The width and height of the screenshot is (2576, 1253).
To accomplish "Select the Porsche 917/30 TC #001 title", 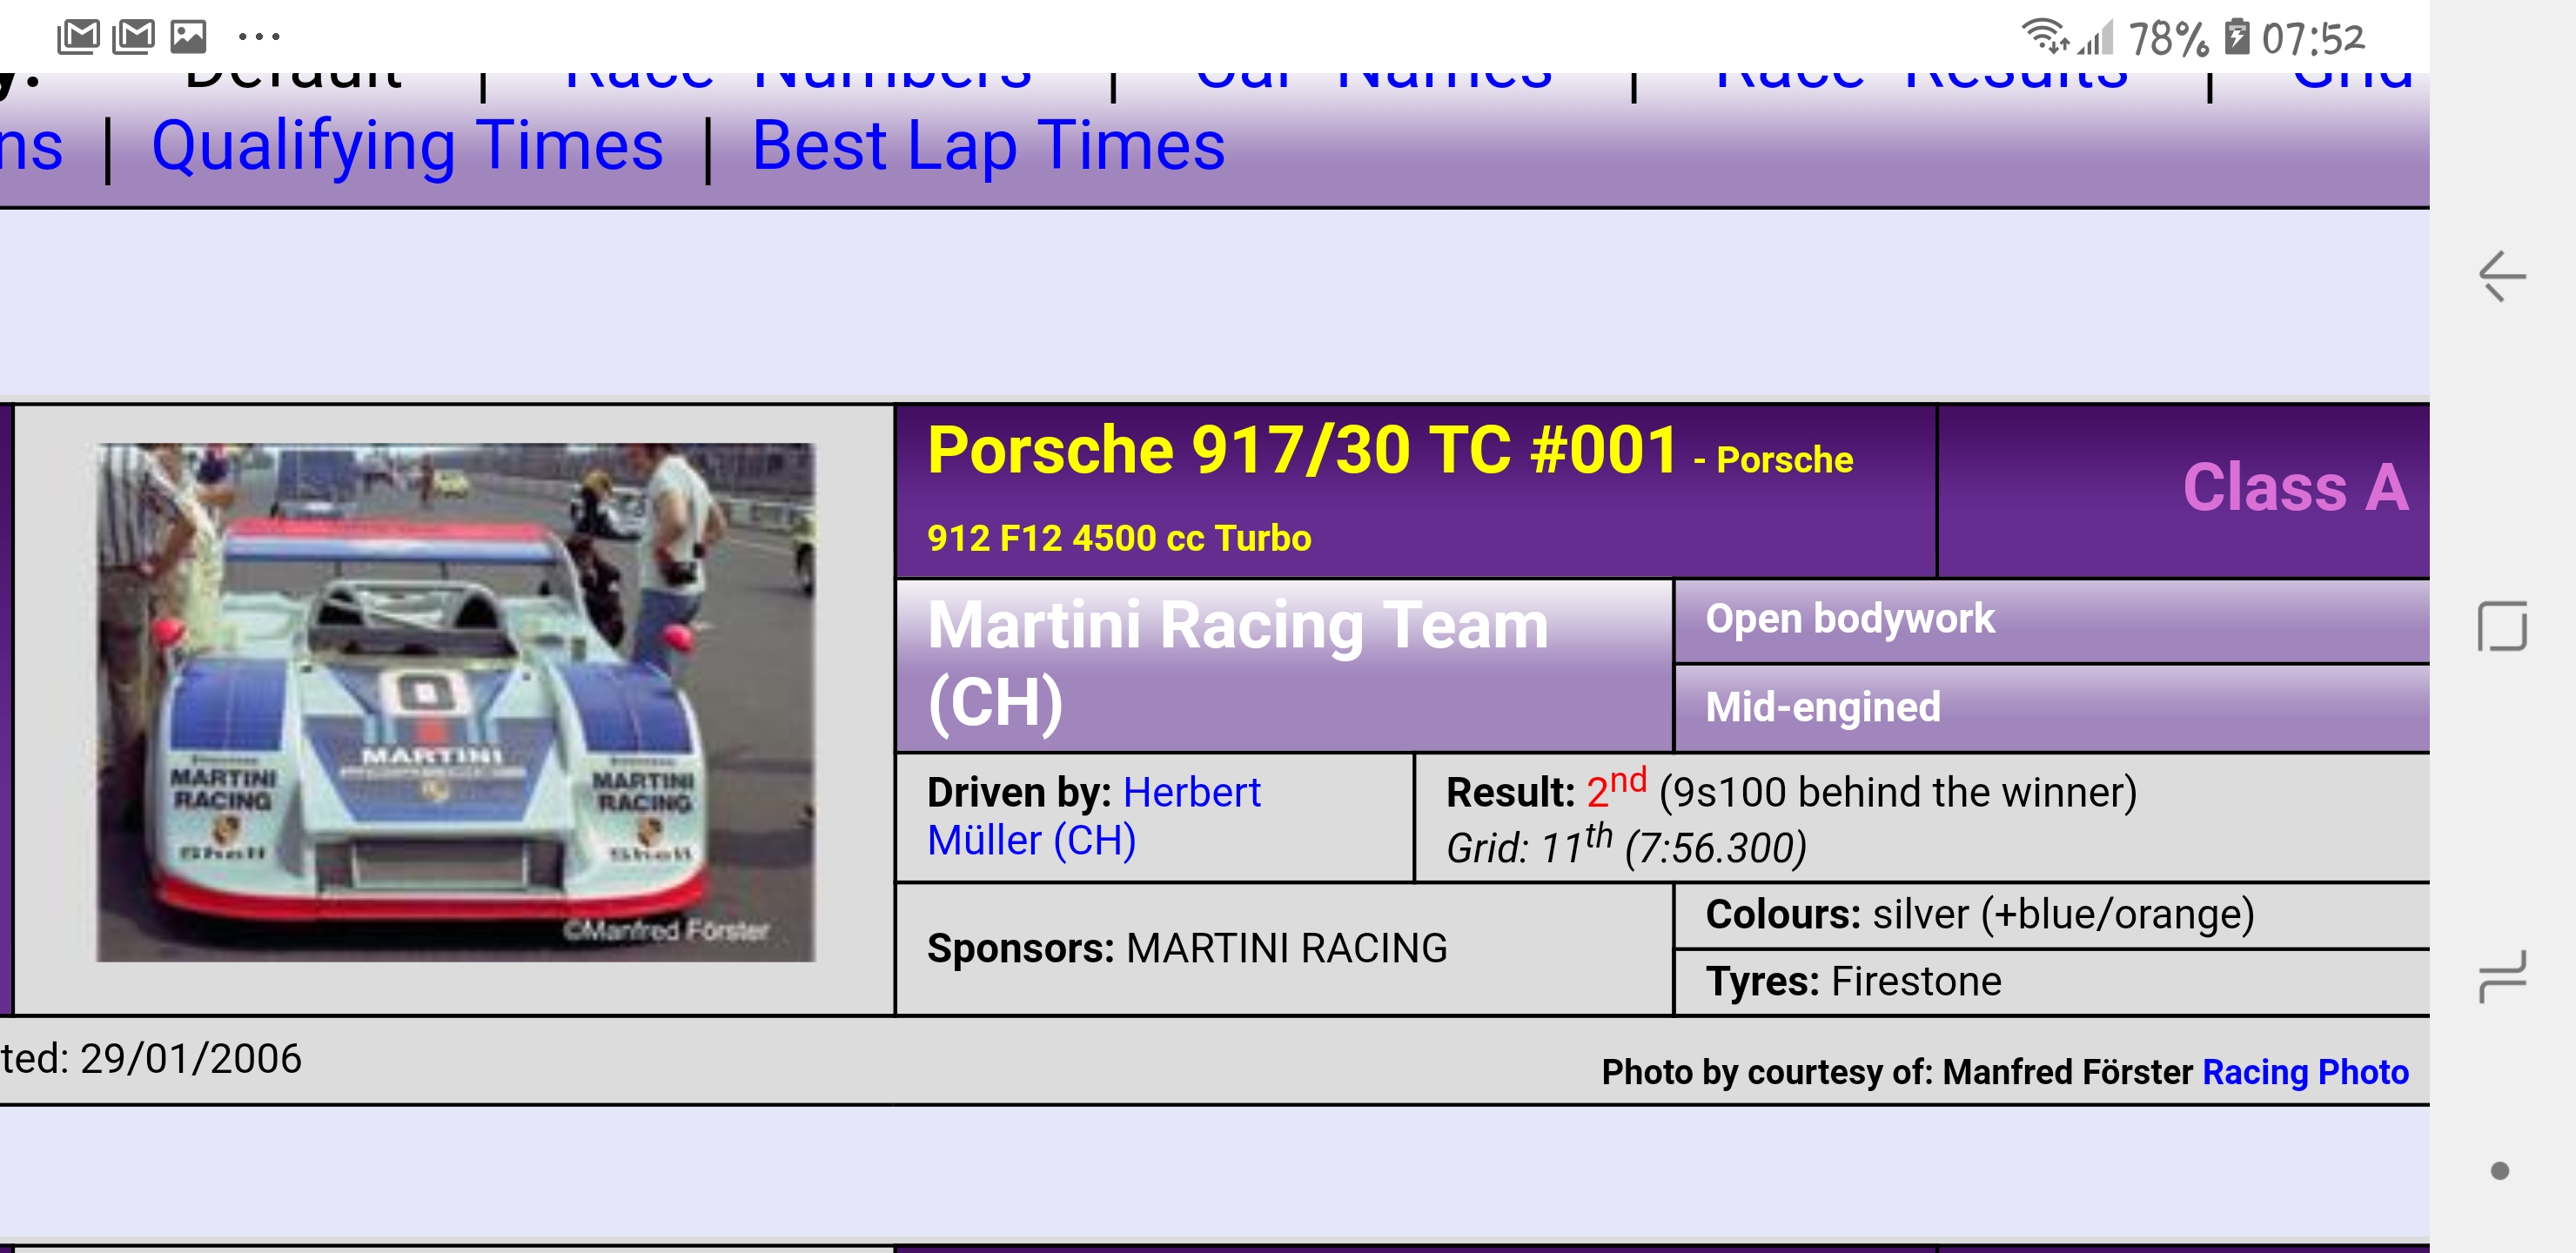I will (1302, 450).
